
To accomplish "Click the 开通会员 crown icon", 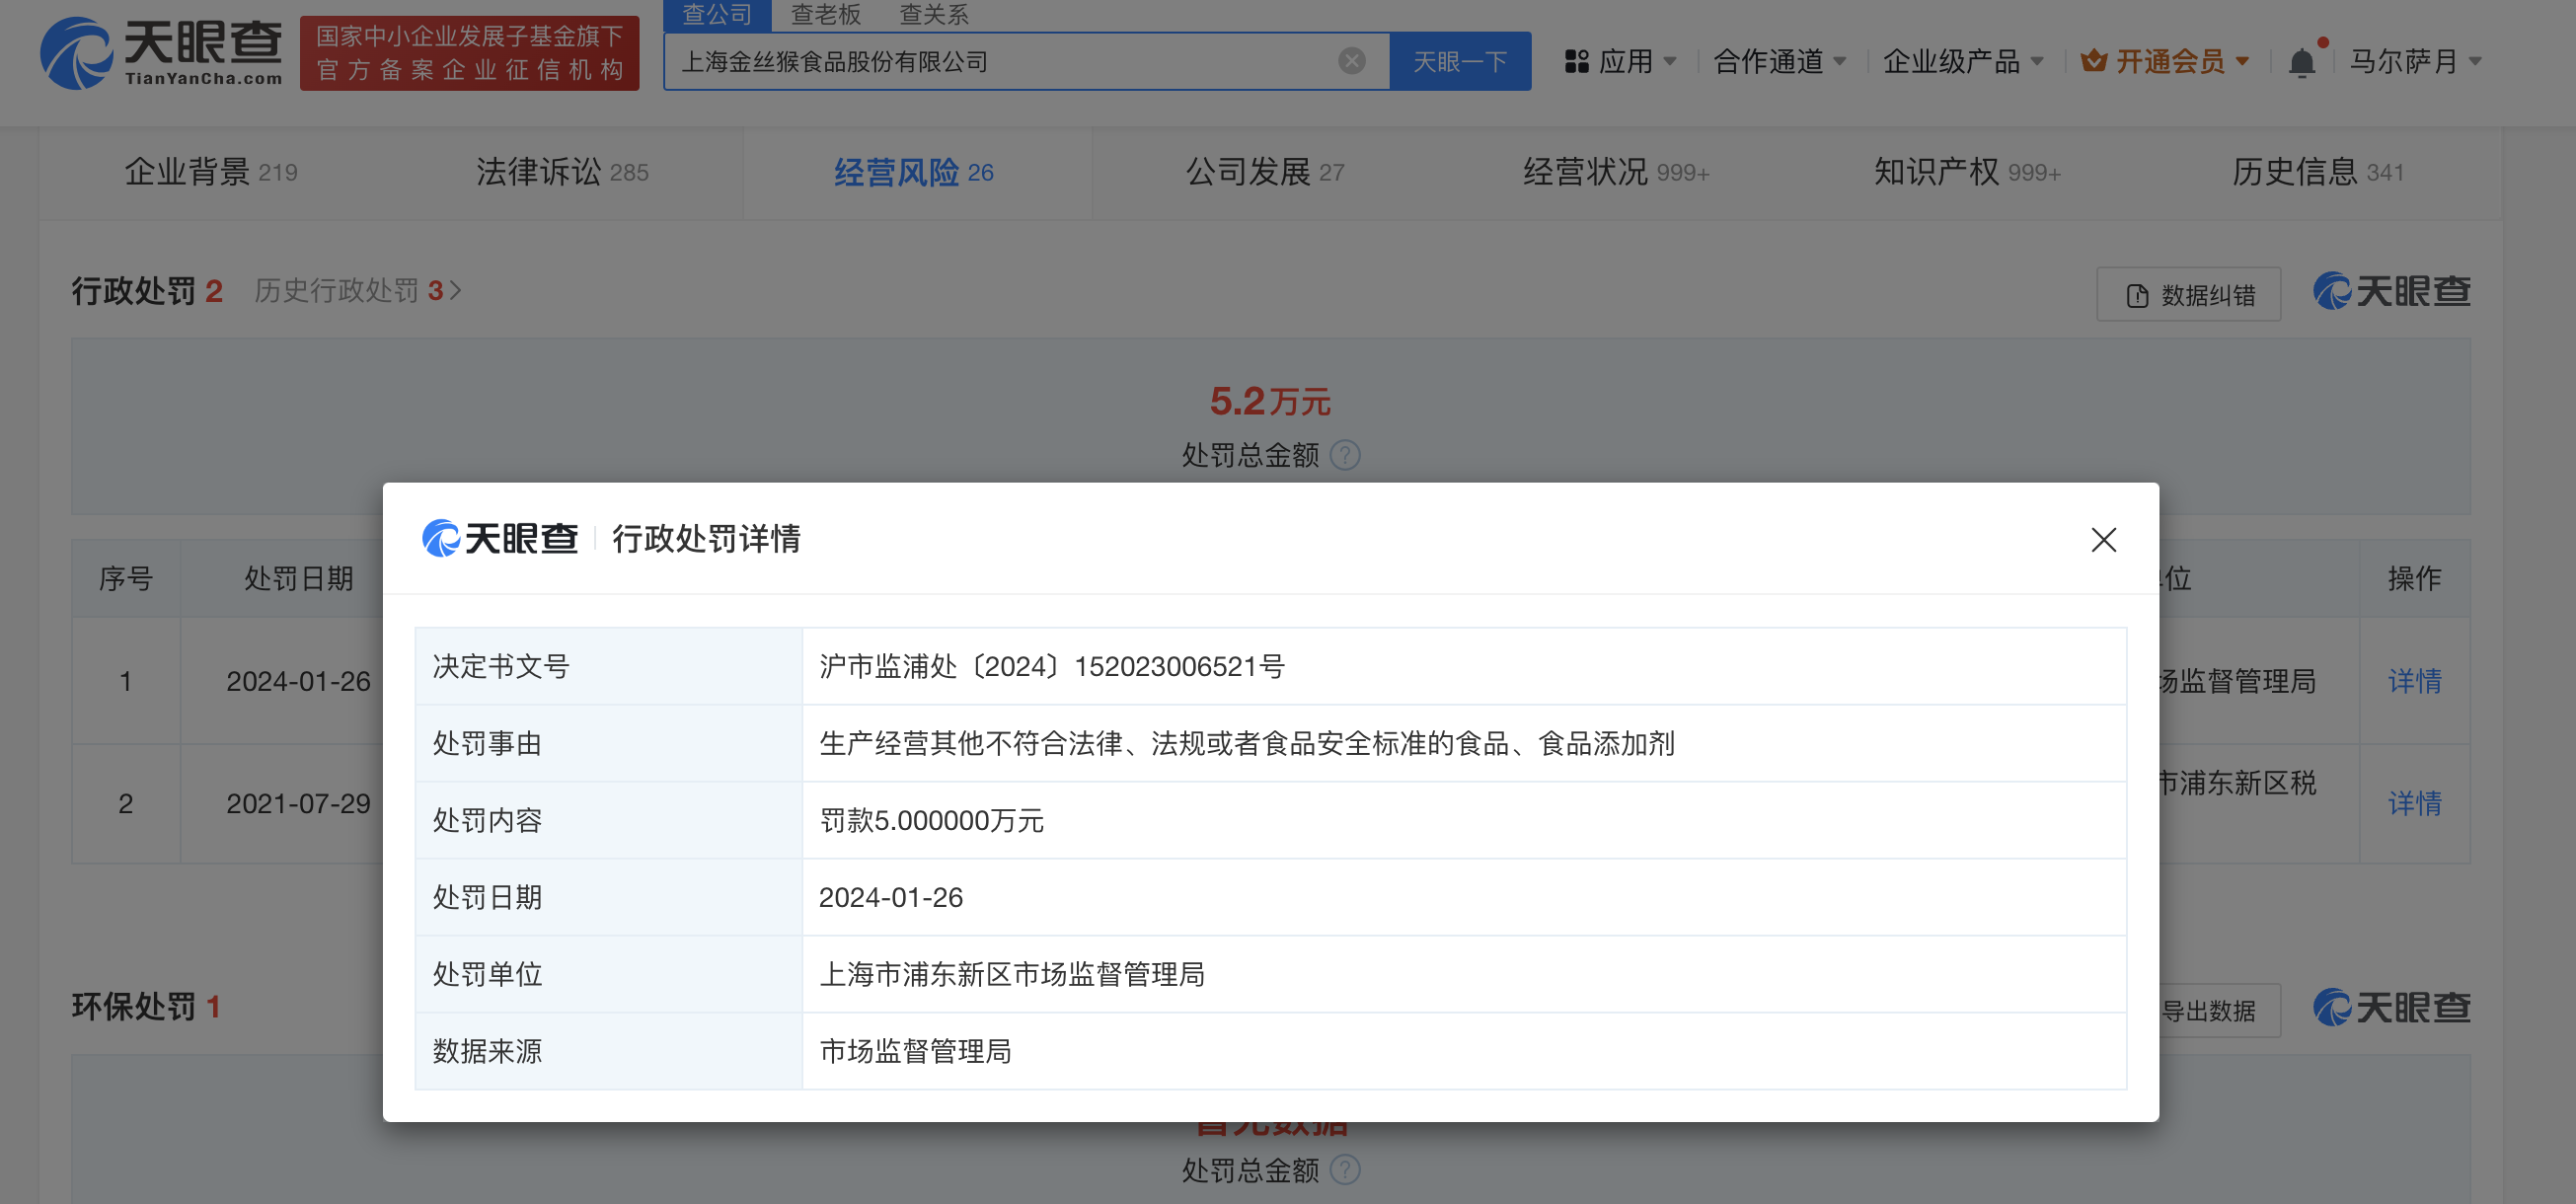I will pos(2093,61).
